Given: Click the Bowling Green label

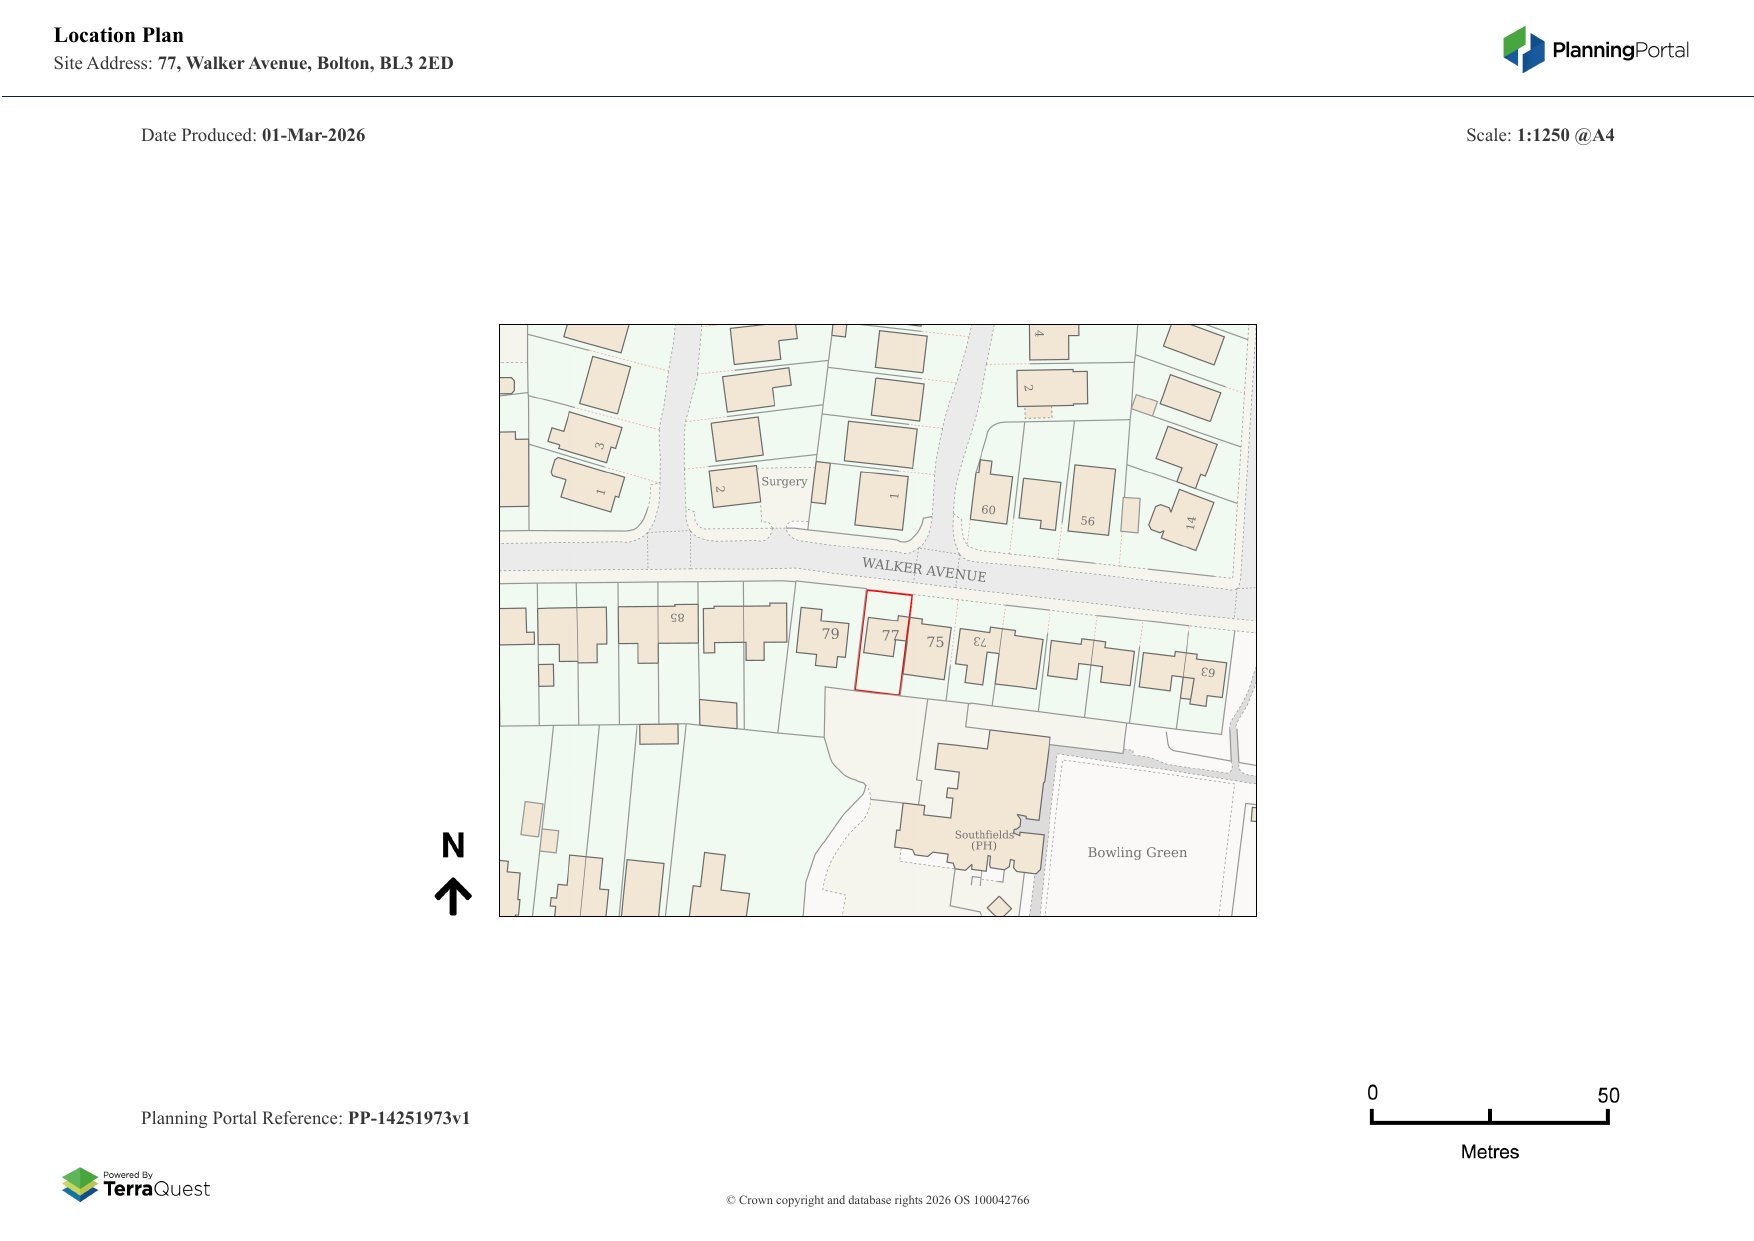Looking at the screenshot, I should tap(1137, 853).
